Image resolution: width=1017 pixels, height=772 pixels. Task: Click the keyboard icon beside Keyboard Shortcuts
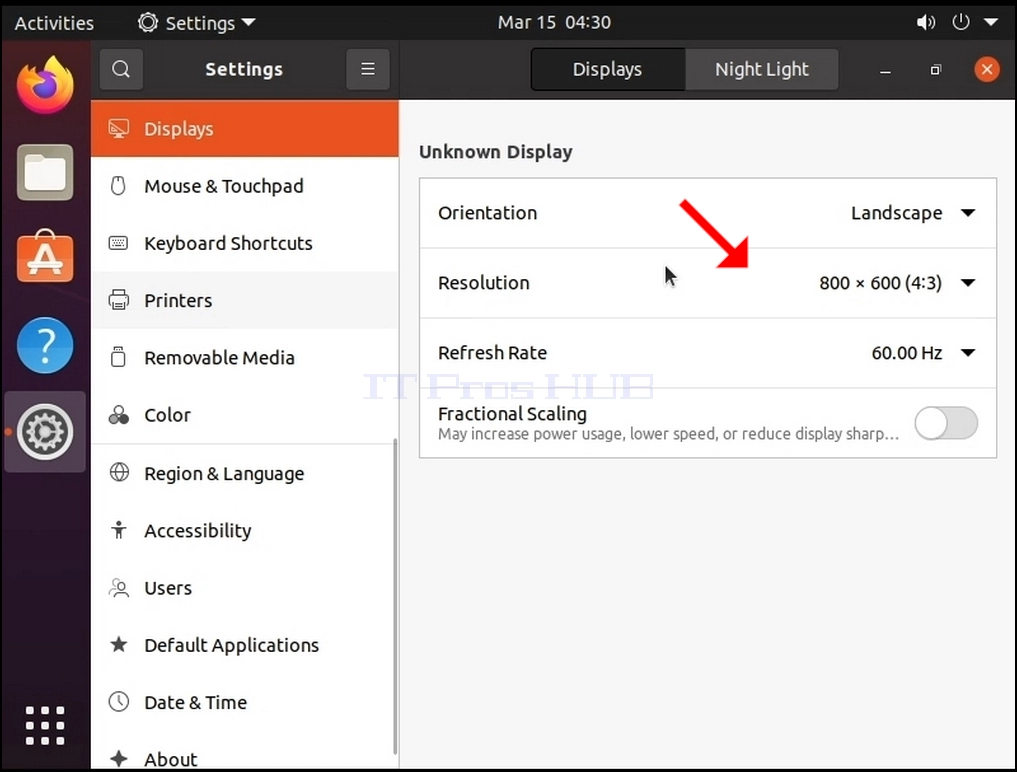(118, 243)
